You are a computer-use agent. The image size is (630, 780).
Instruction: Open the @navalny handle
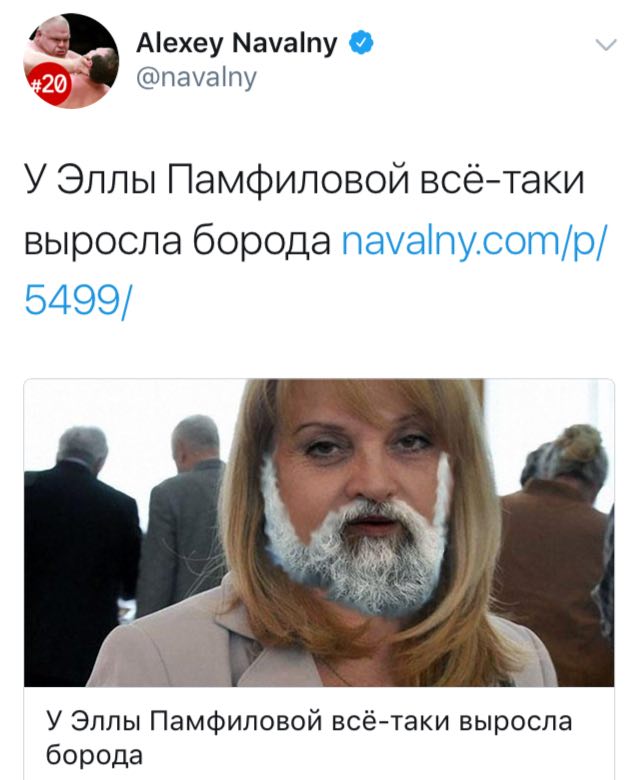tap(196, 78)
